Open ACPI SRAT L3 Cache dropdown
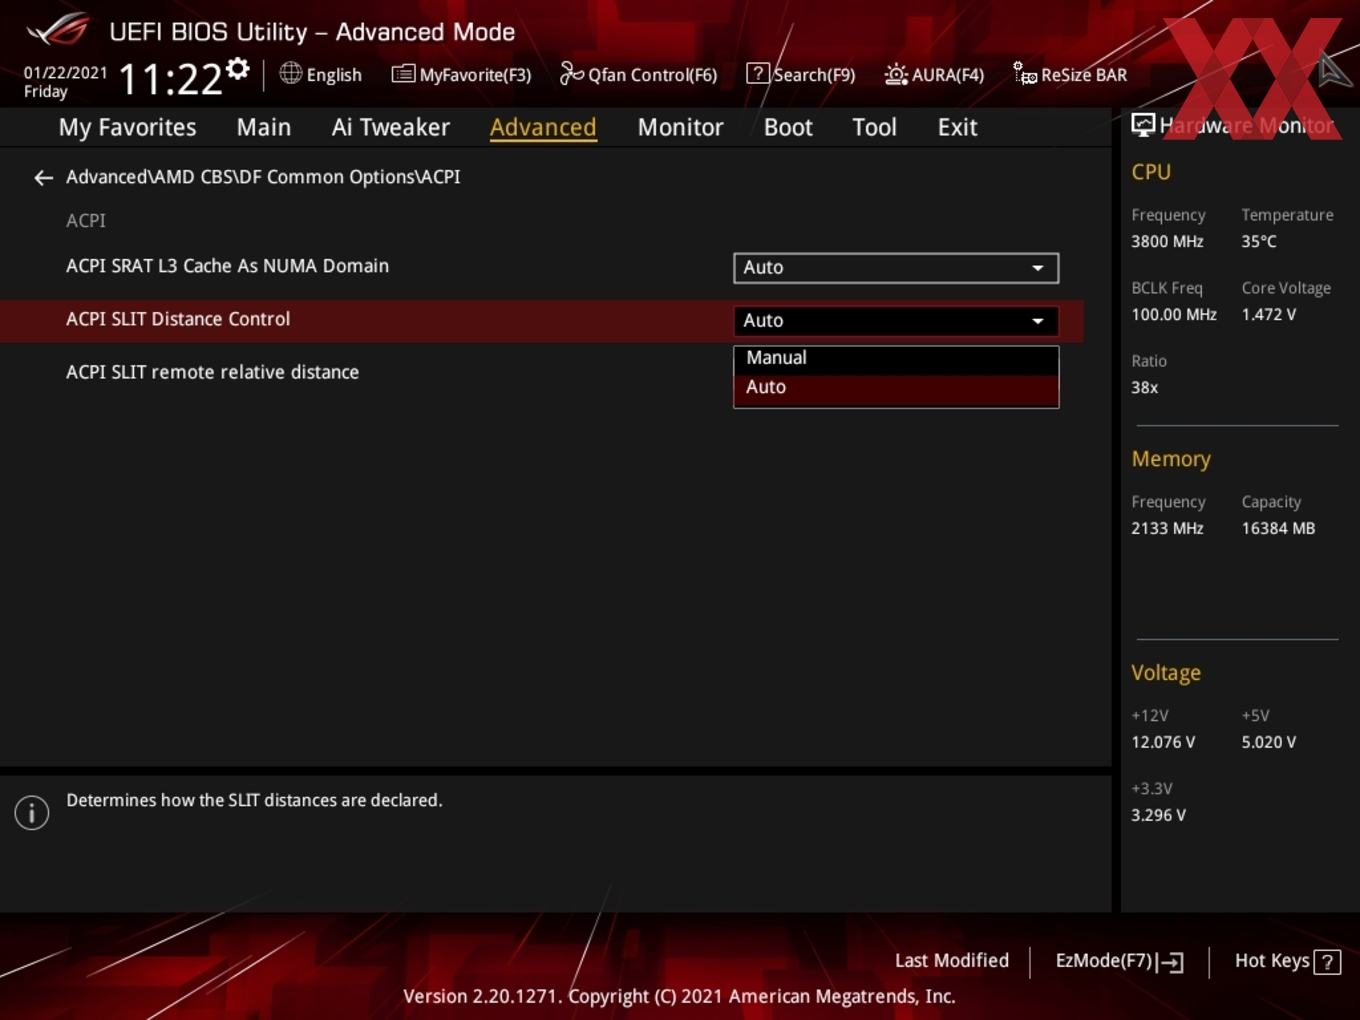This screenshot has width=1360, height=1020. point(896,268)
